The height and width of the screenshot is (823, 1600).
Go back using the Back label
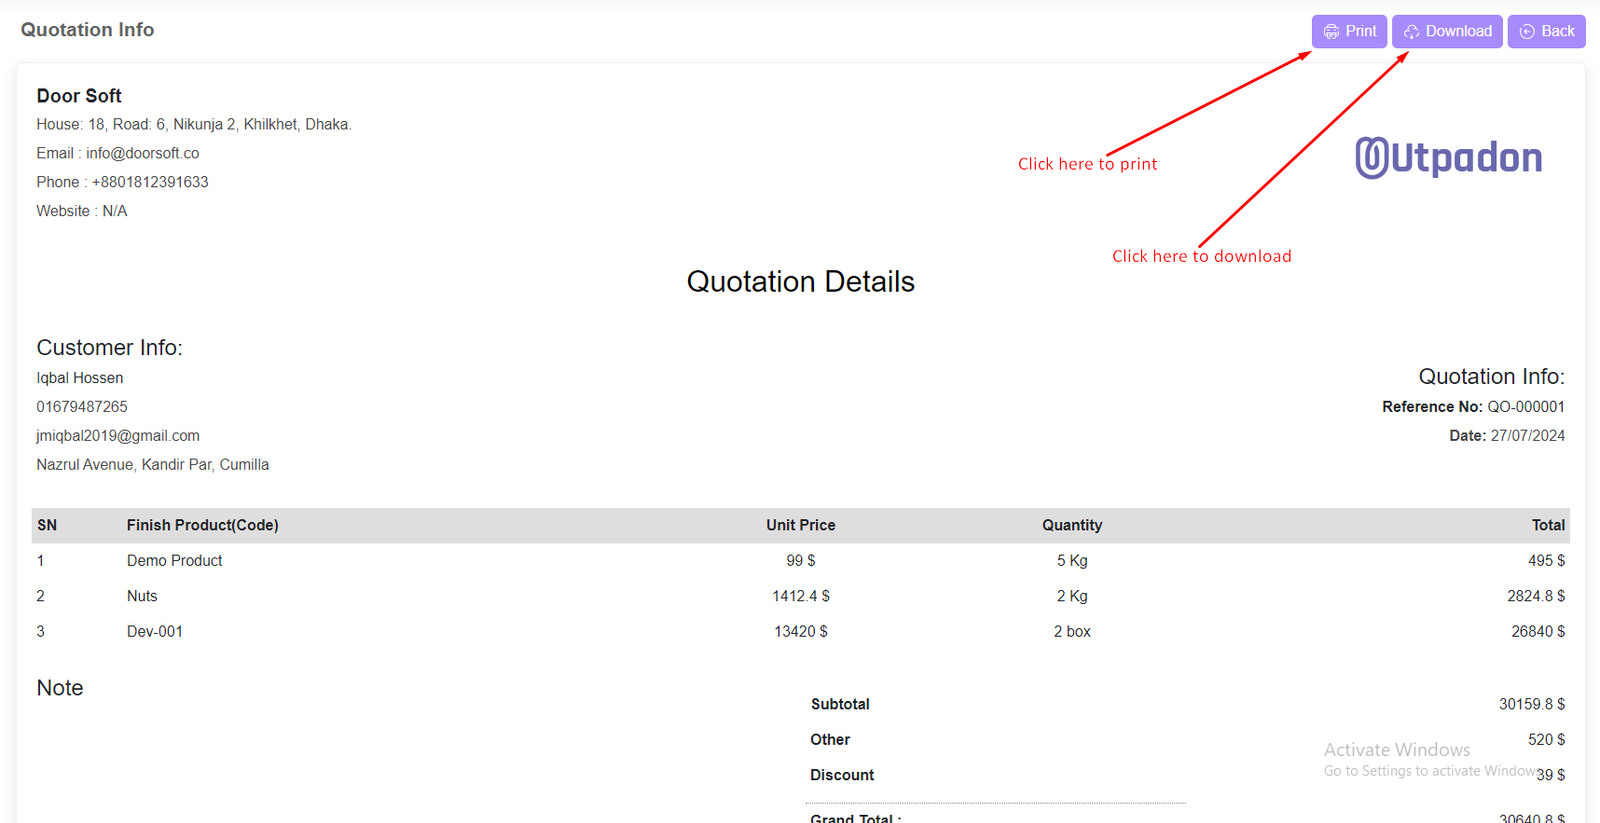pos(1557,31)
